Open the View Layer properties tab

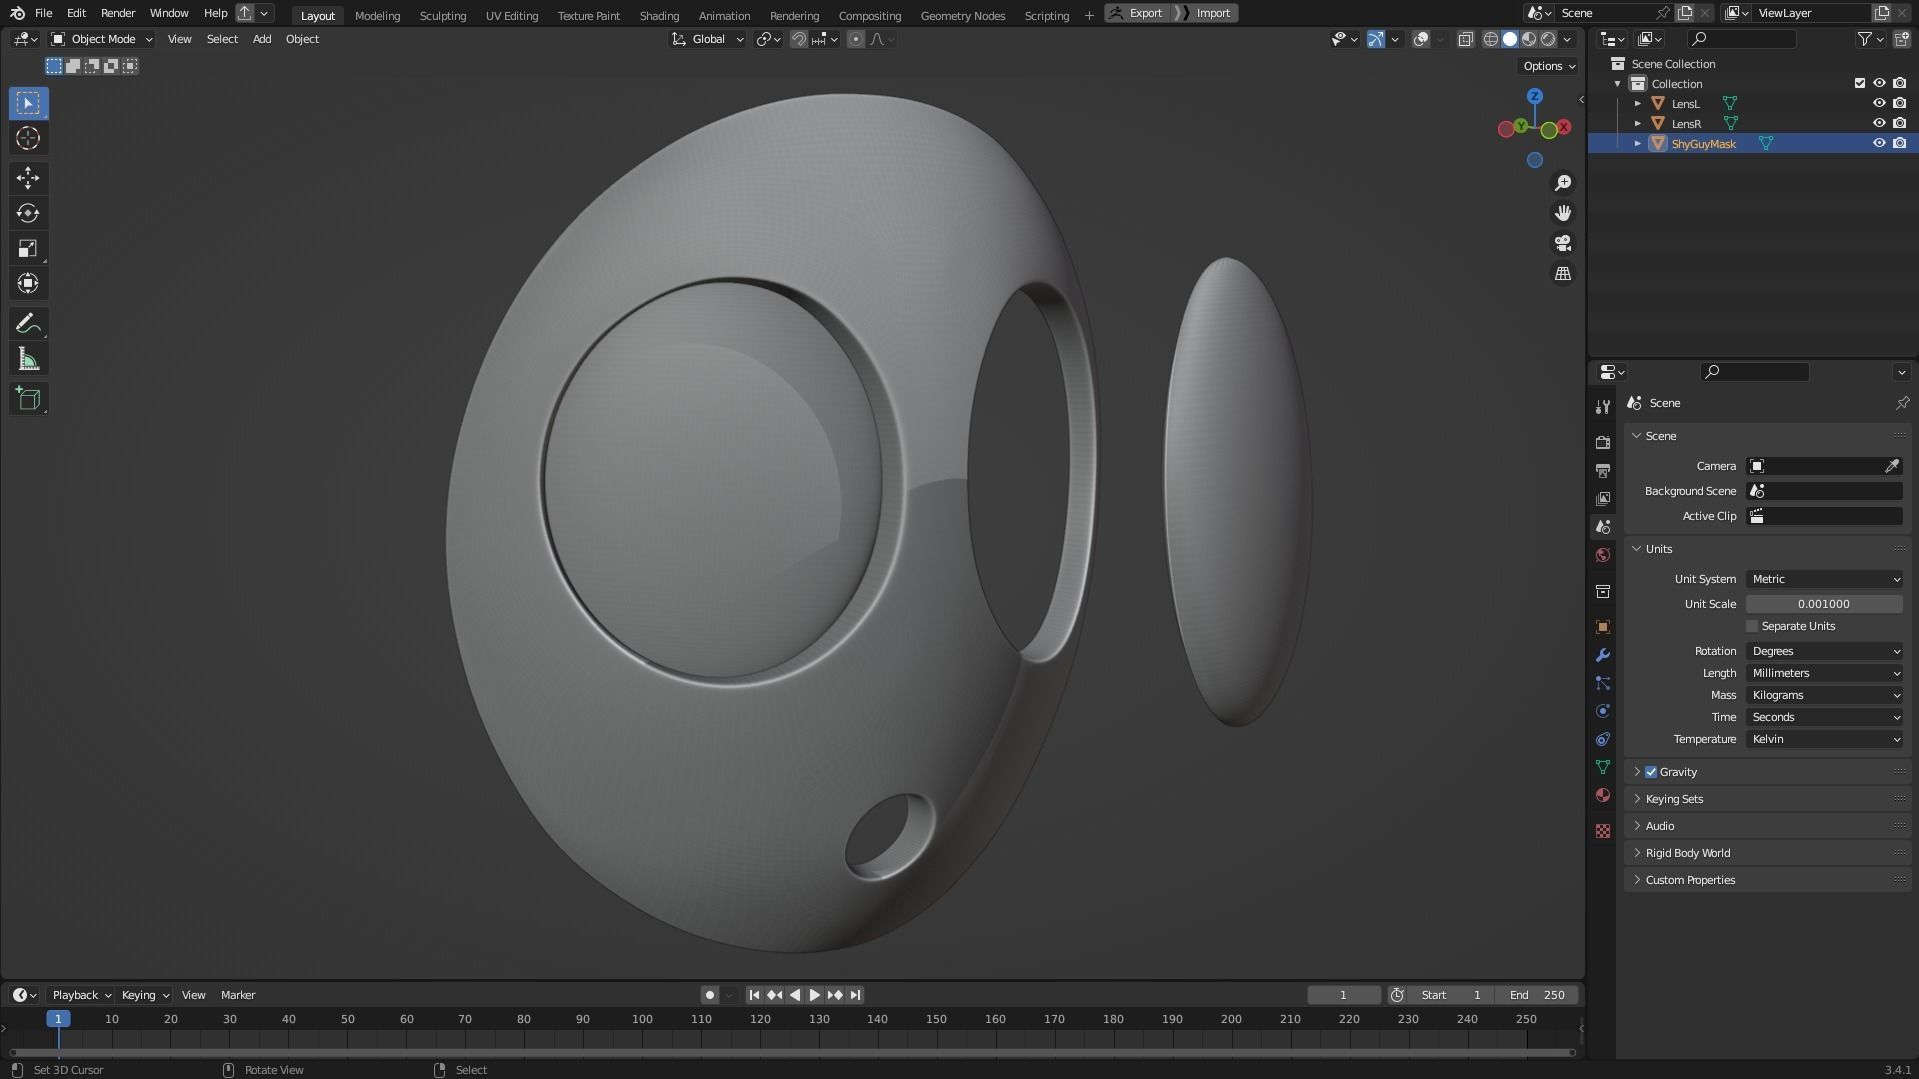tap(1603, 498)
